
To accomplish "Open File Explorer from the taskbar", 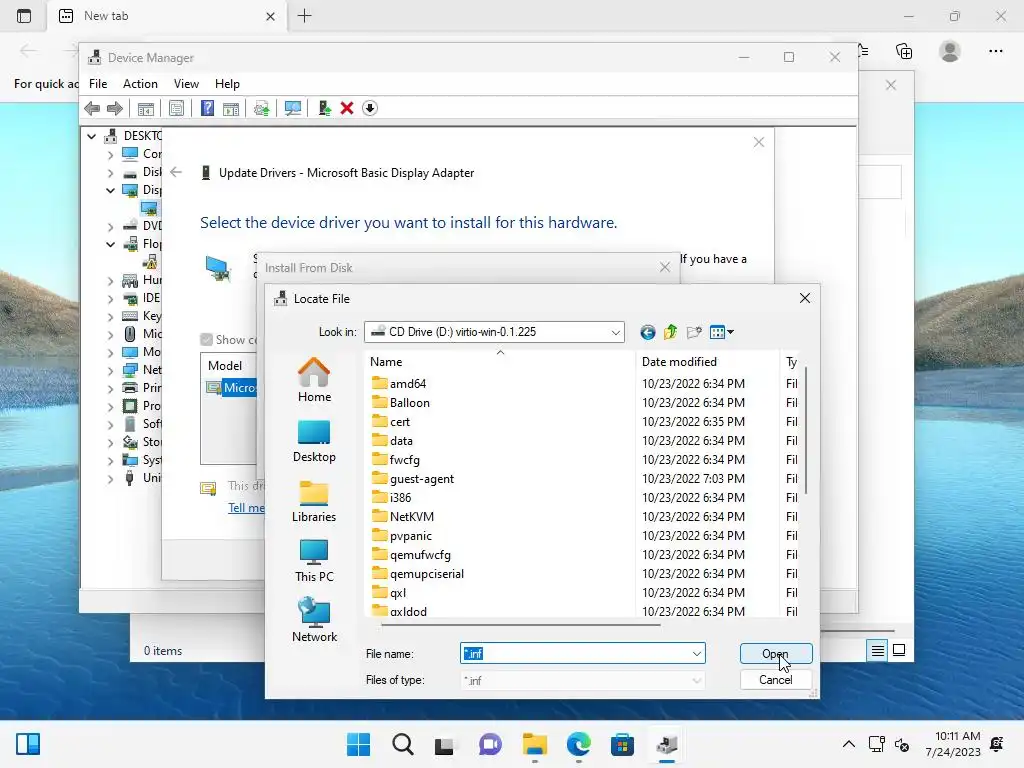I will point(535,744).
